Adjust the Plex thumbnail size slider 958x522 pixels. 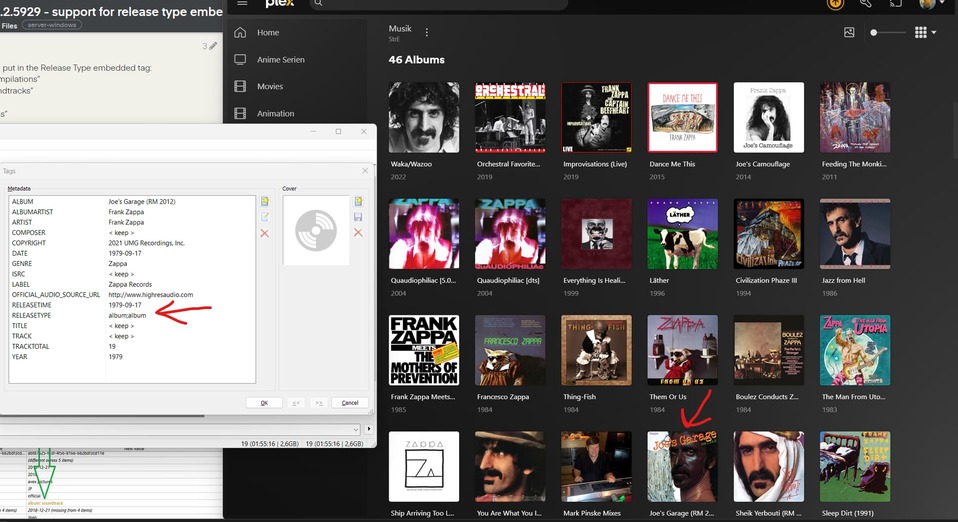[x=888, y=32]
